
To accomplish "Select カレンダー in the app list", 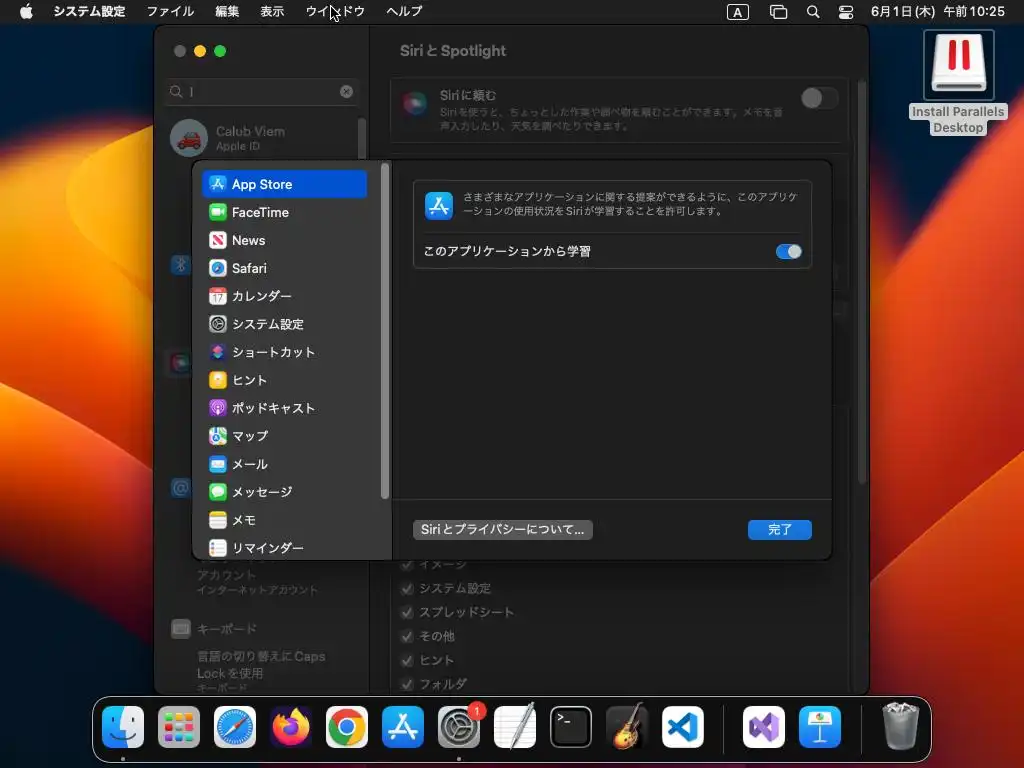I will point(285,296).
